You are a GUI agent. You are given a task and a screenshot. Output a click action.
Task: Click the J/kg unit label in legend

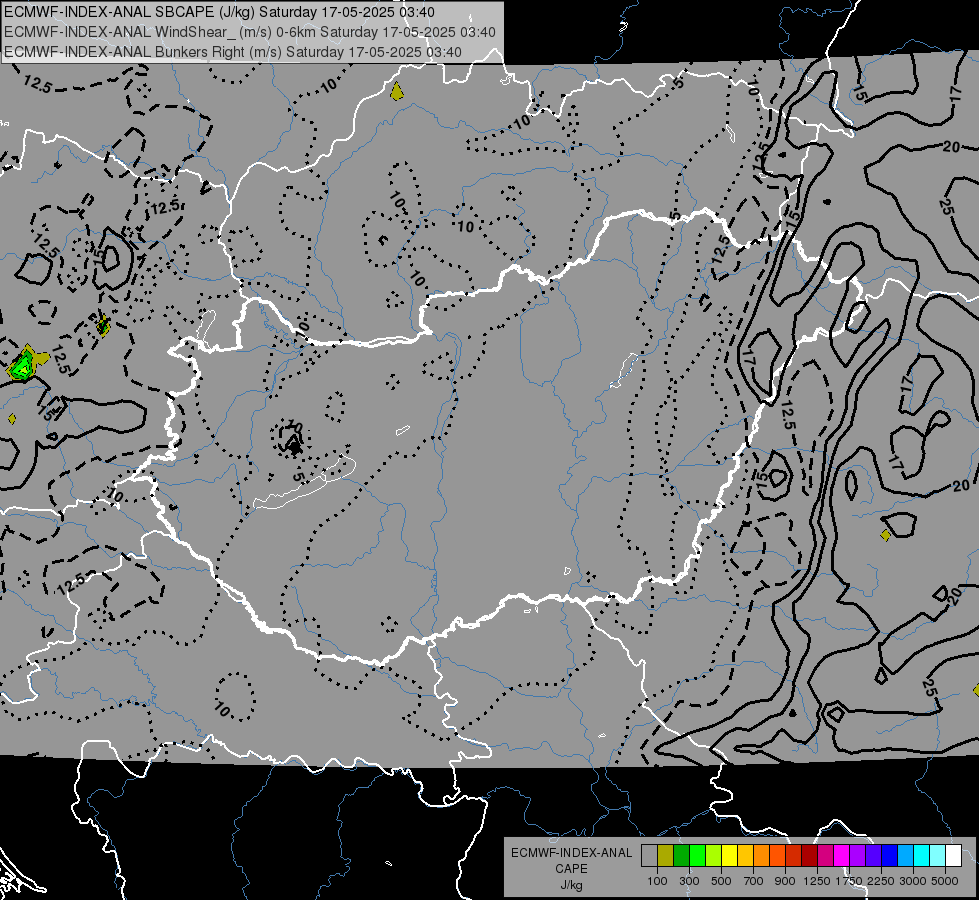(571, 885)
